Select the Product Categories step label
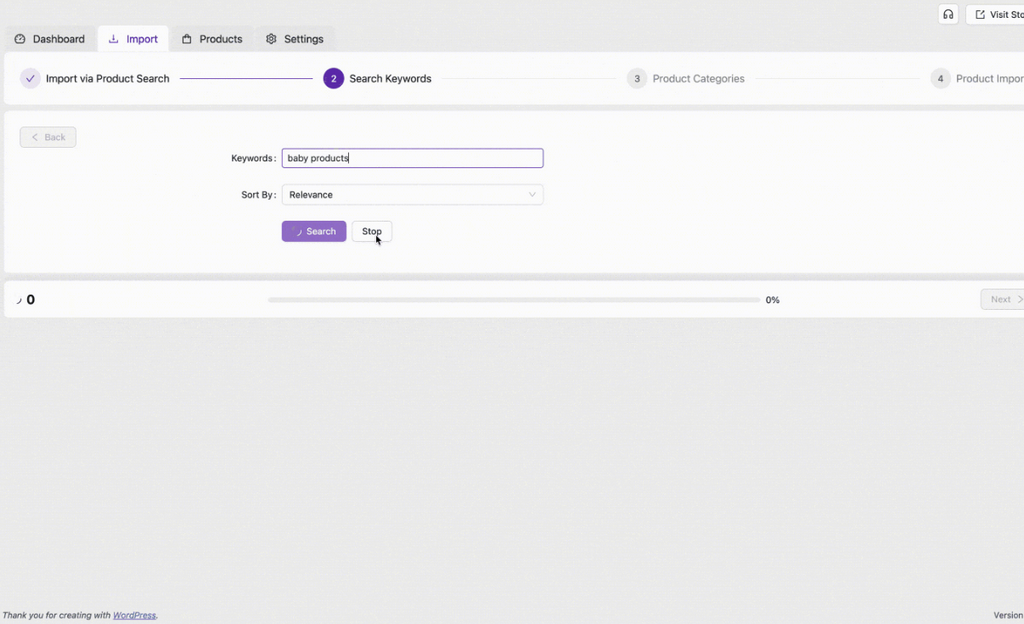The image size is (1024, 624). point(698,78)
